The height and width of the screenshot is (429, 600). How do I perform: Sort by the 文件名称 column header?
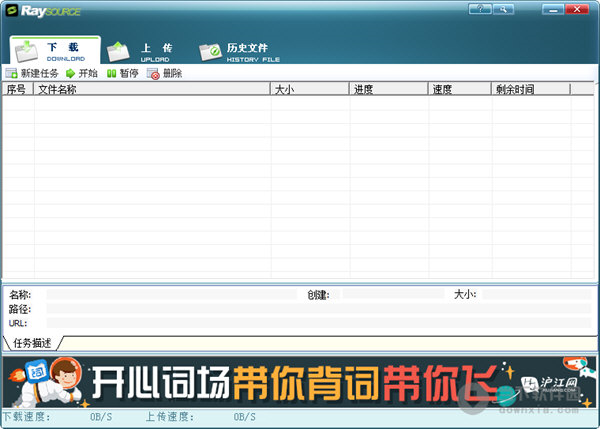click(152, 89)
